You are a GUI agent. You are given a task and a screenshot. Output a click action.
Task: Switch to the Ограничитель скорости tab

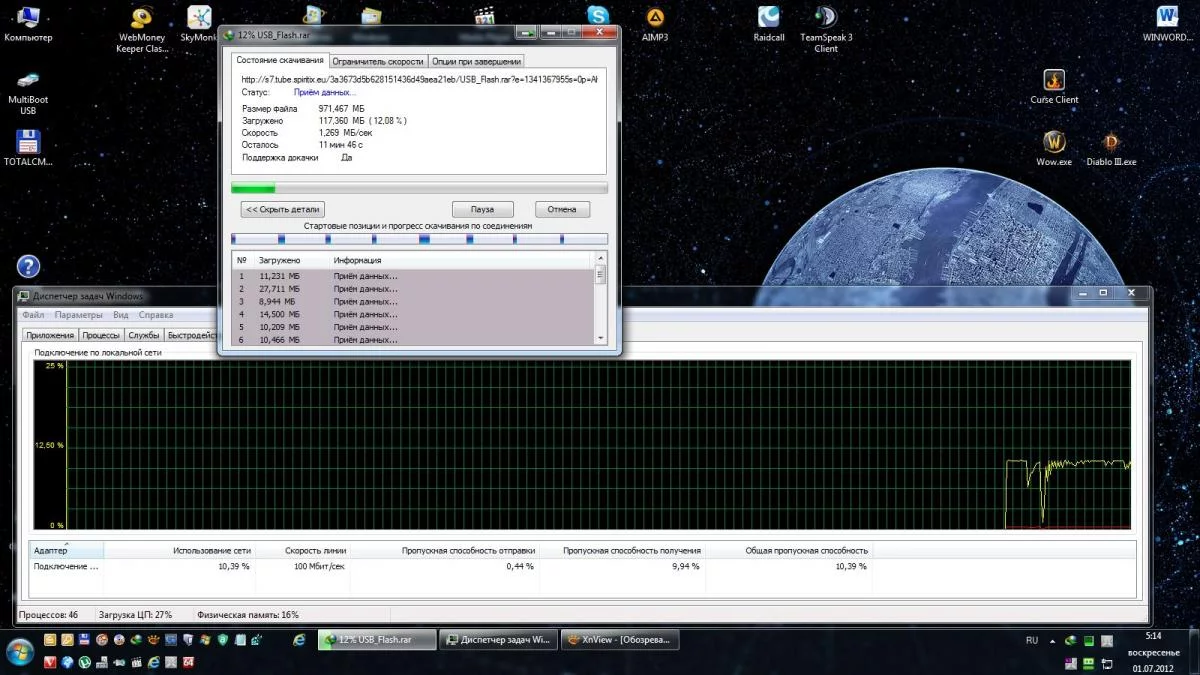pos(378,61)
